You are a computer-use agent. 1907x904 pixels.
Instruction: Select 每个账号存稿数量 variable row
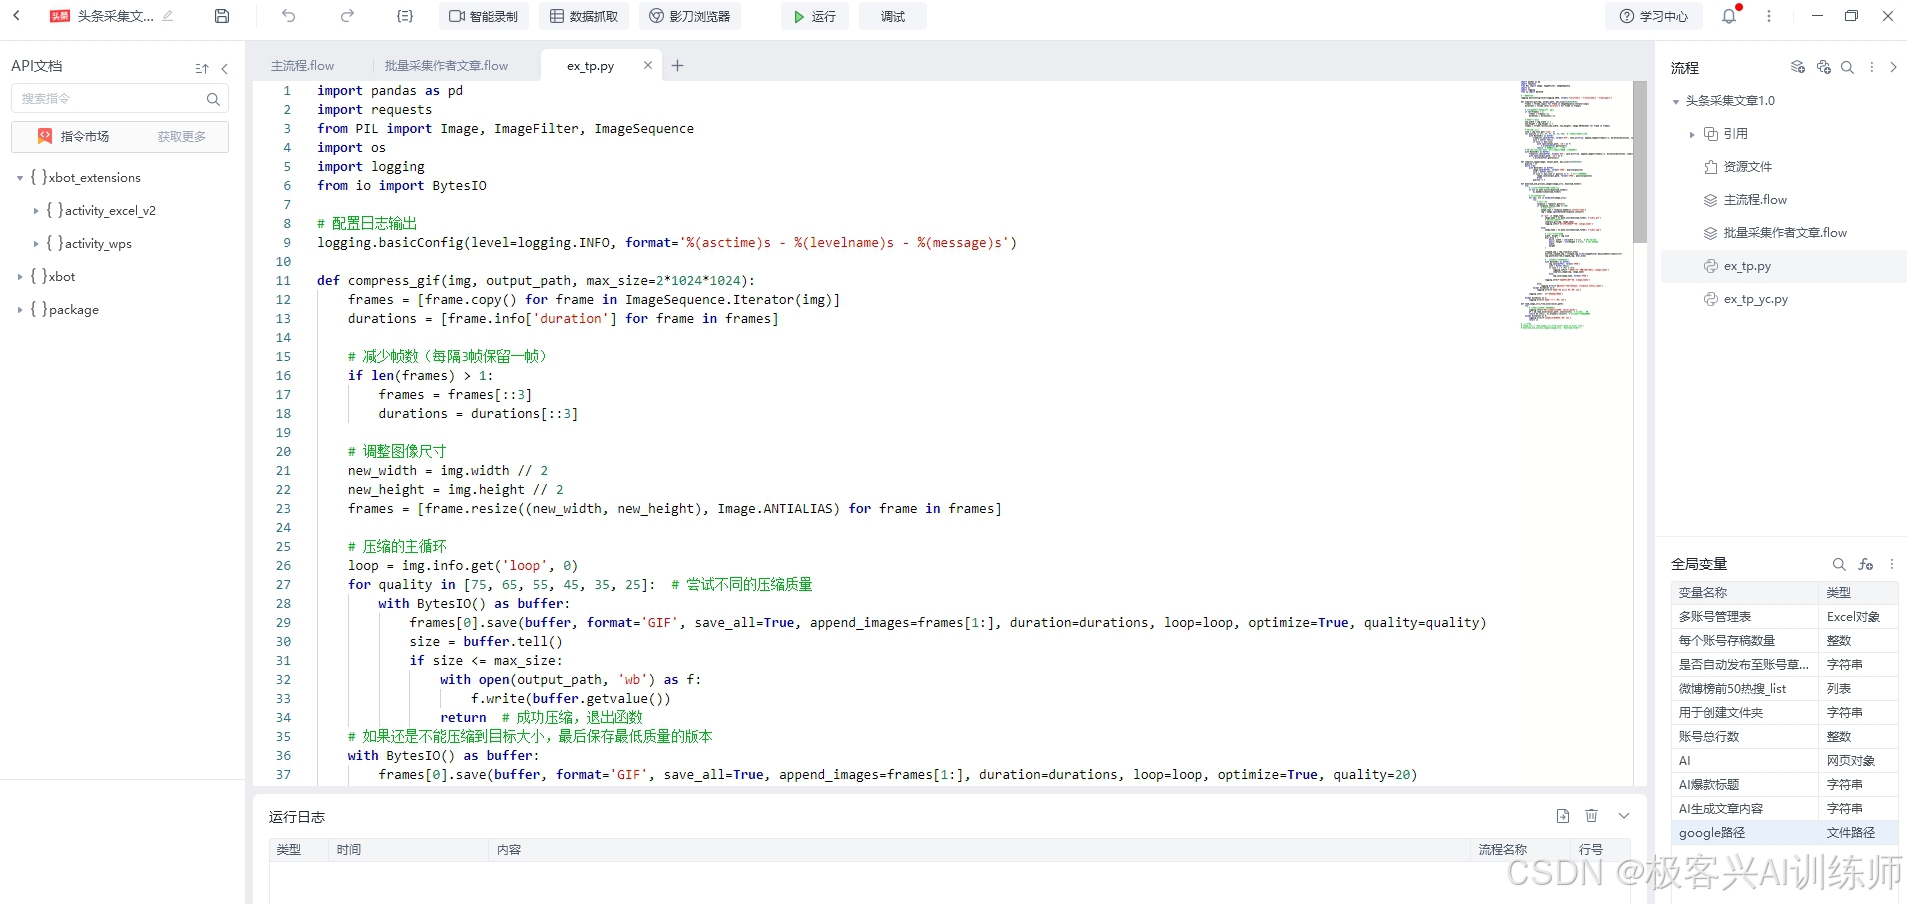(1784, 641)
